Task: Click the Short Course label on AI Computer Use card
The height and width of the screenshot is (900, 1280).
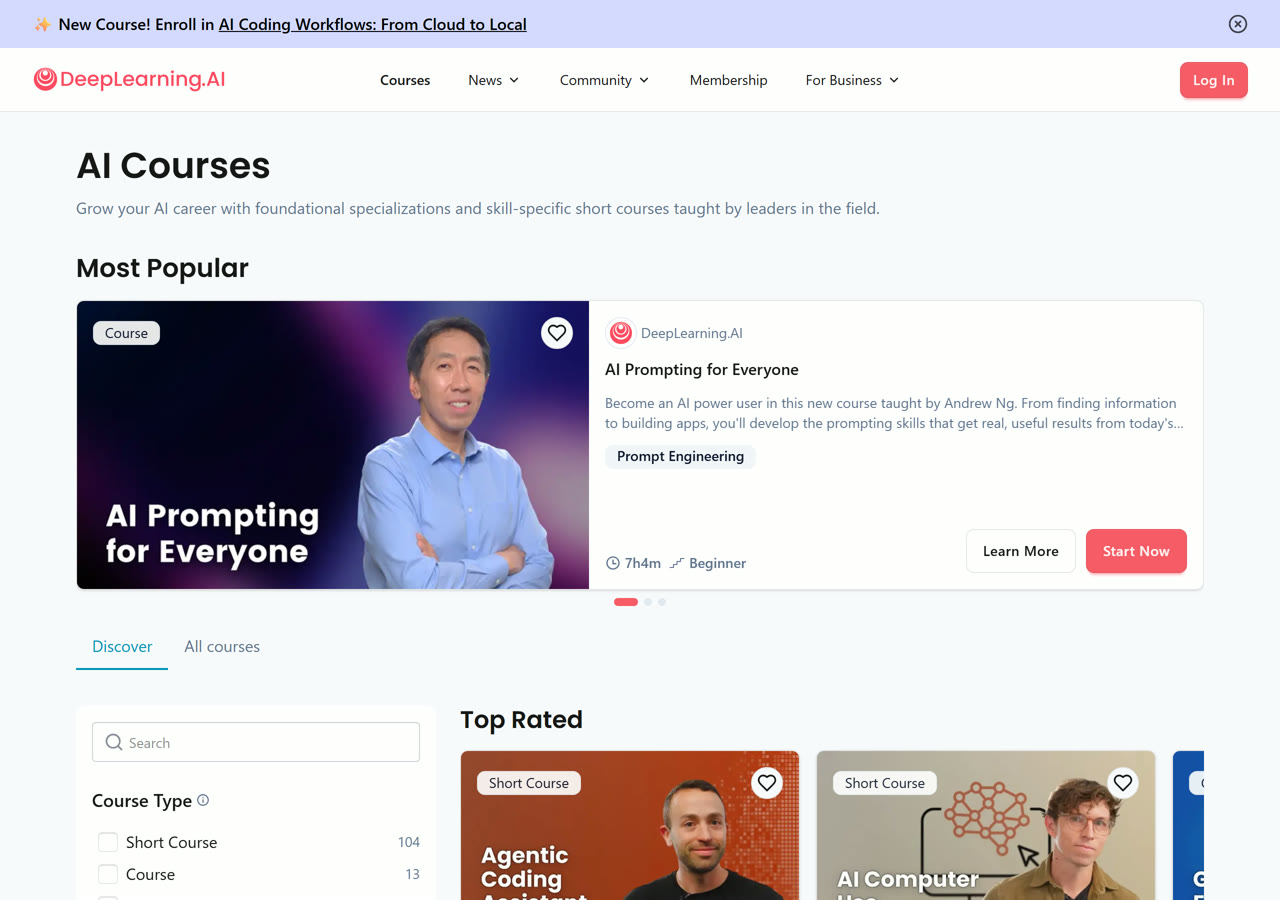Action: (885, 783)
